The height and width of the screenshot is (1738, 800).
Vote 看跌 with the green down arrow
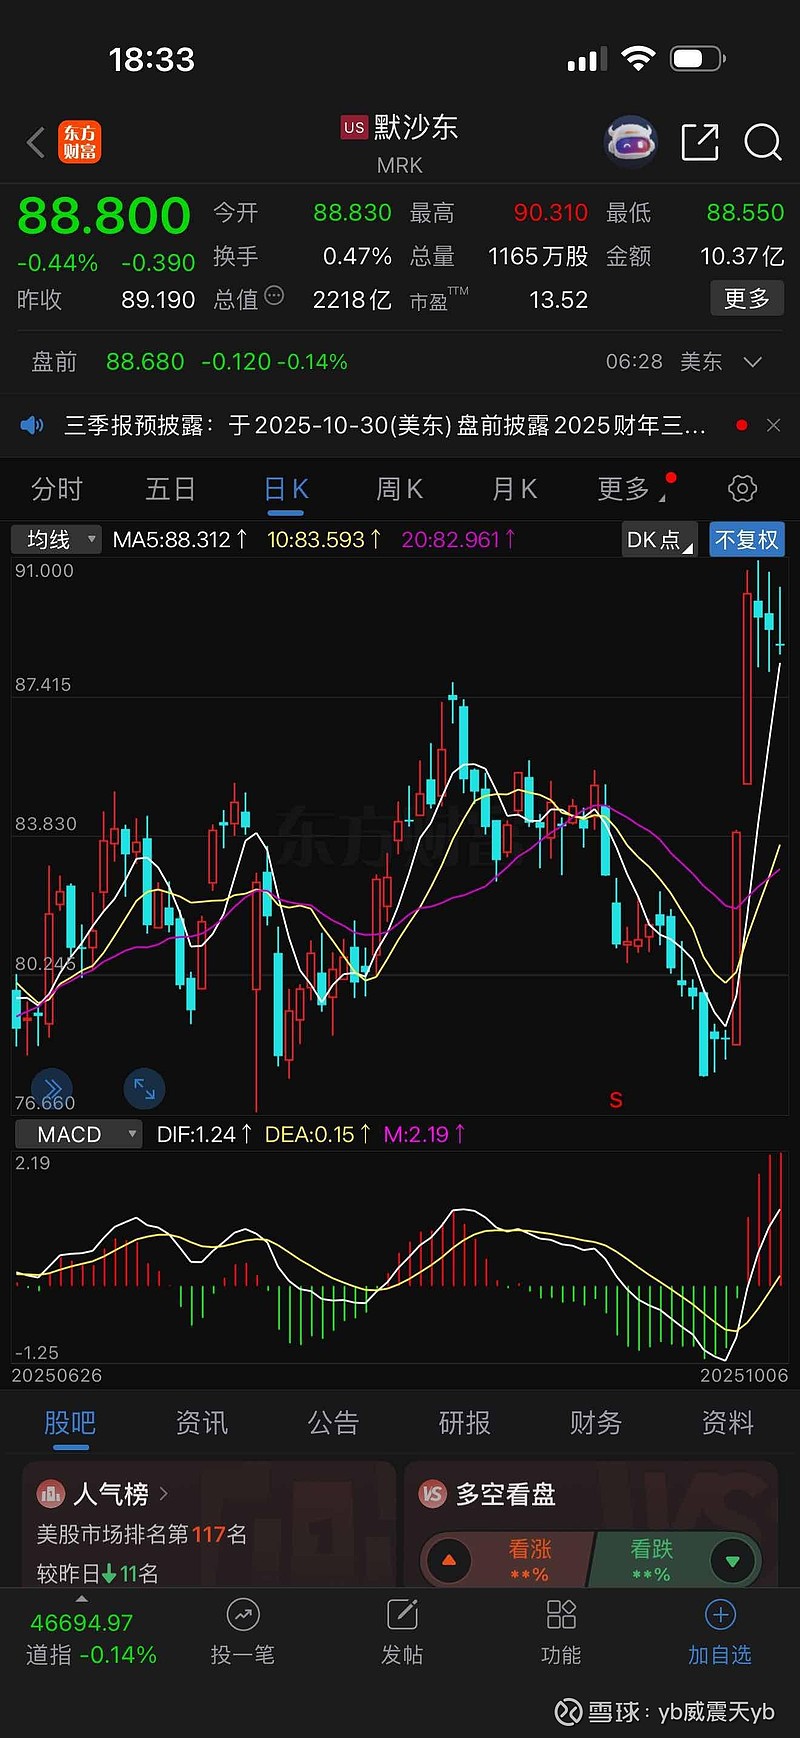[733, 1560]
